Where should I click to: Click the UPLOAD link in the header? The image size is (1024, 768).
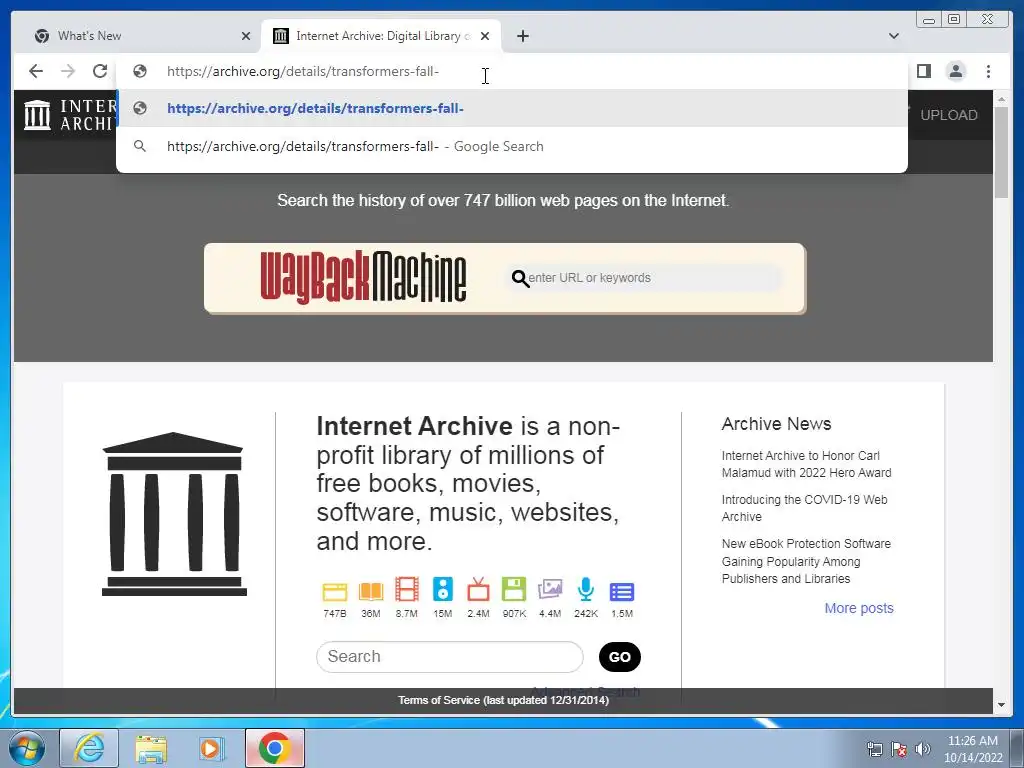[948, 115]
